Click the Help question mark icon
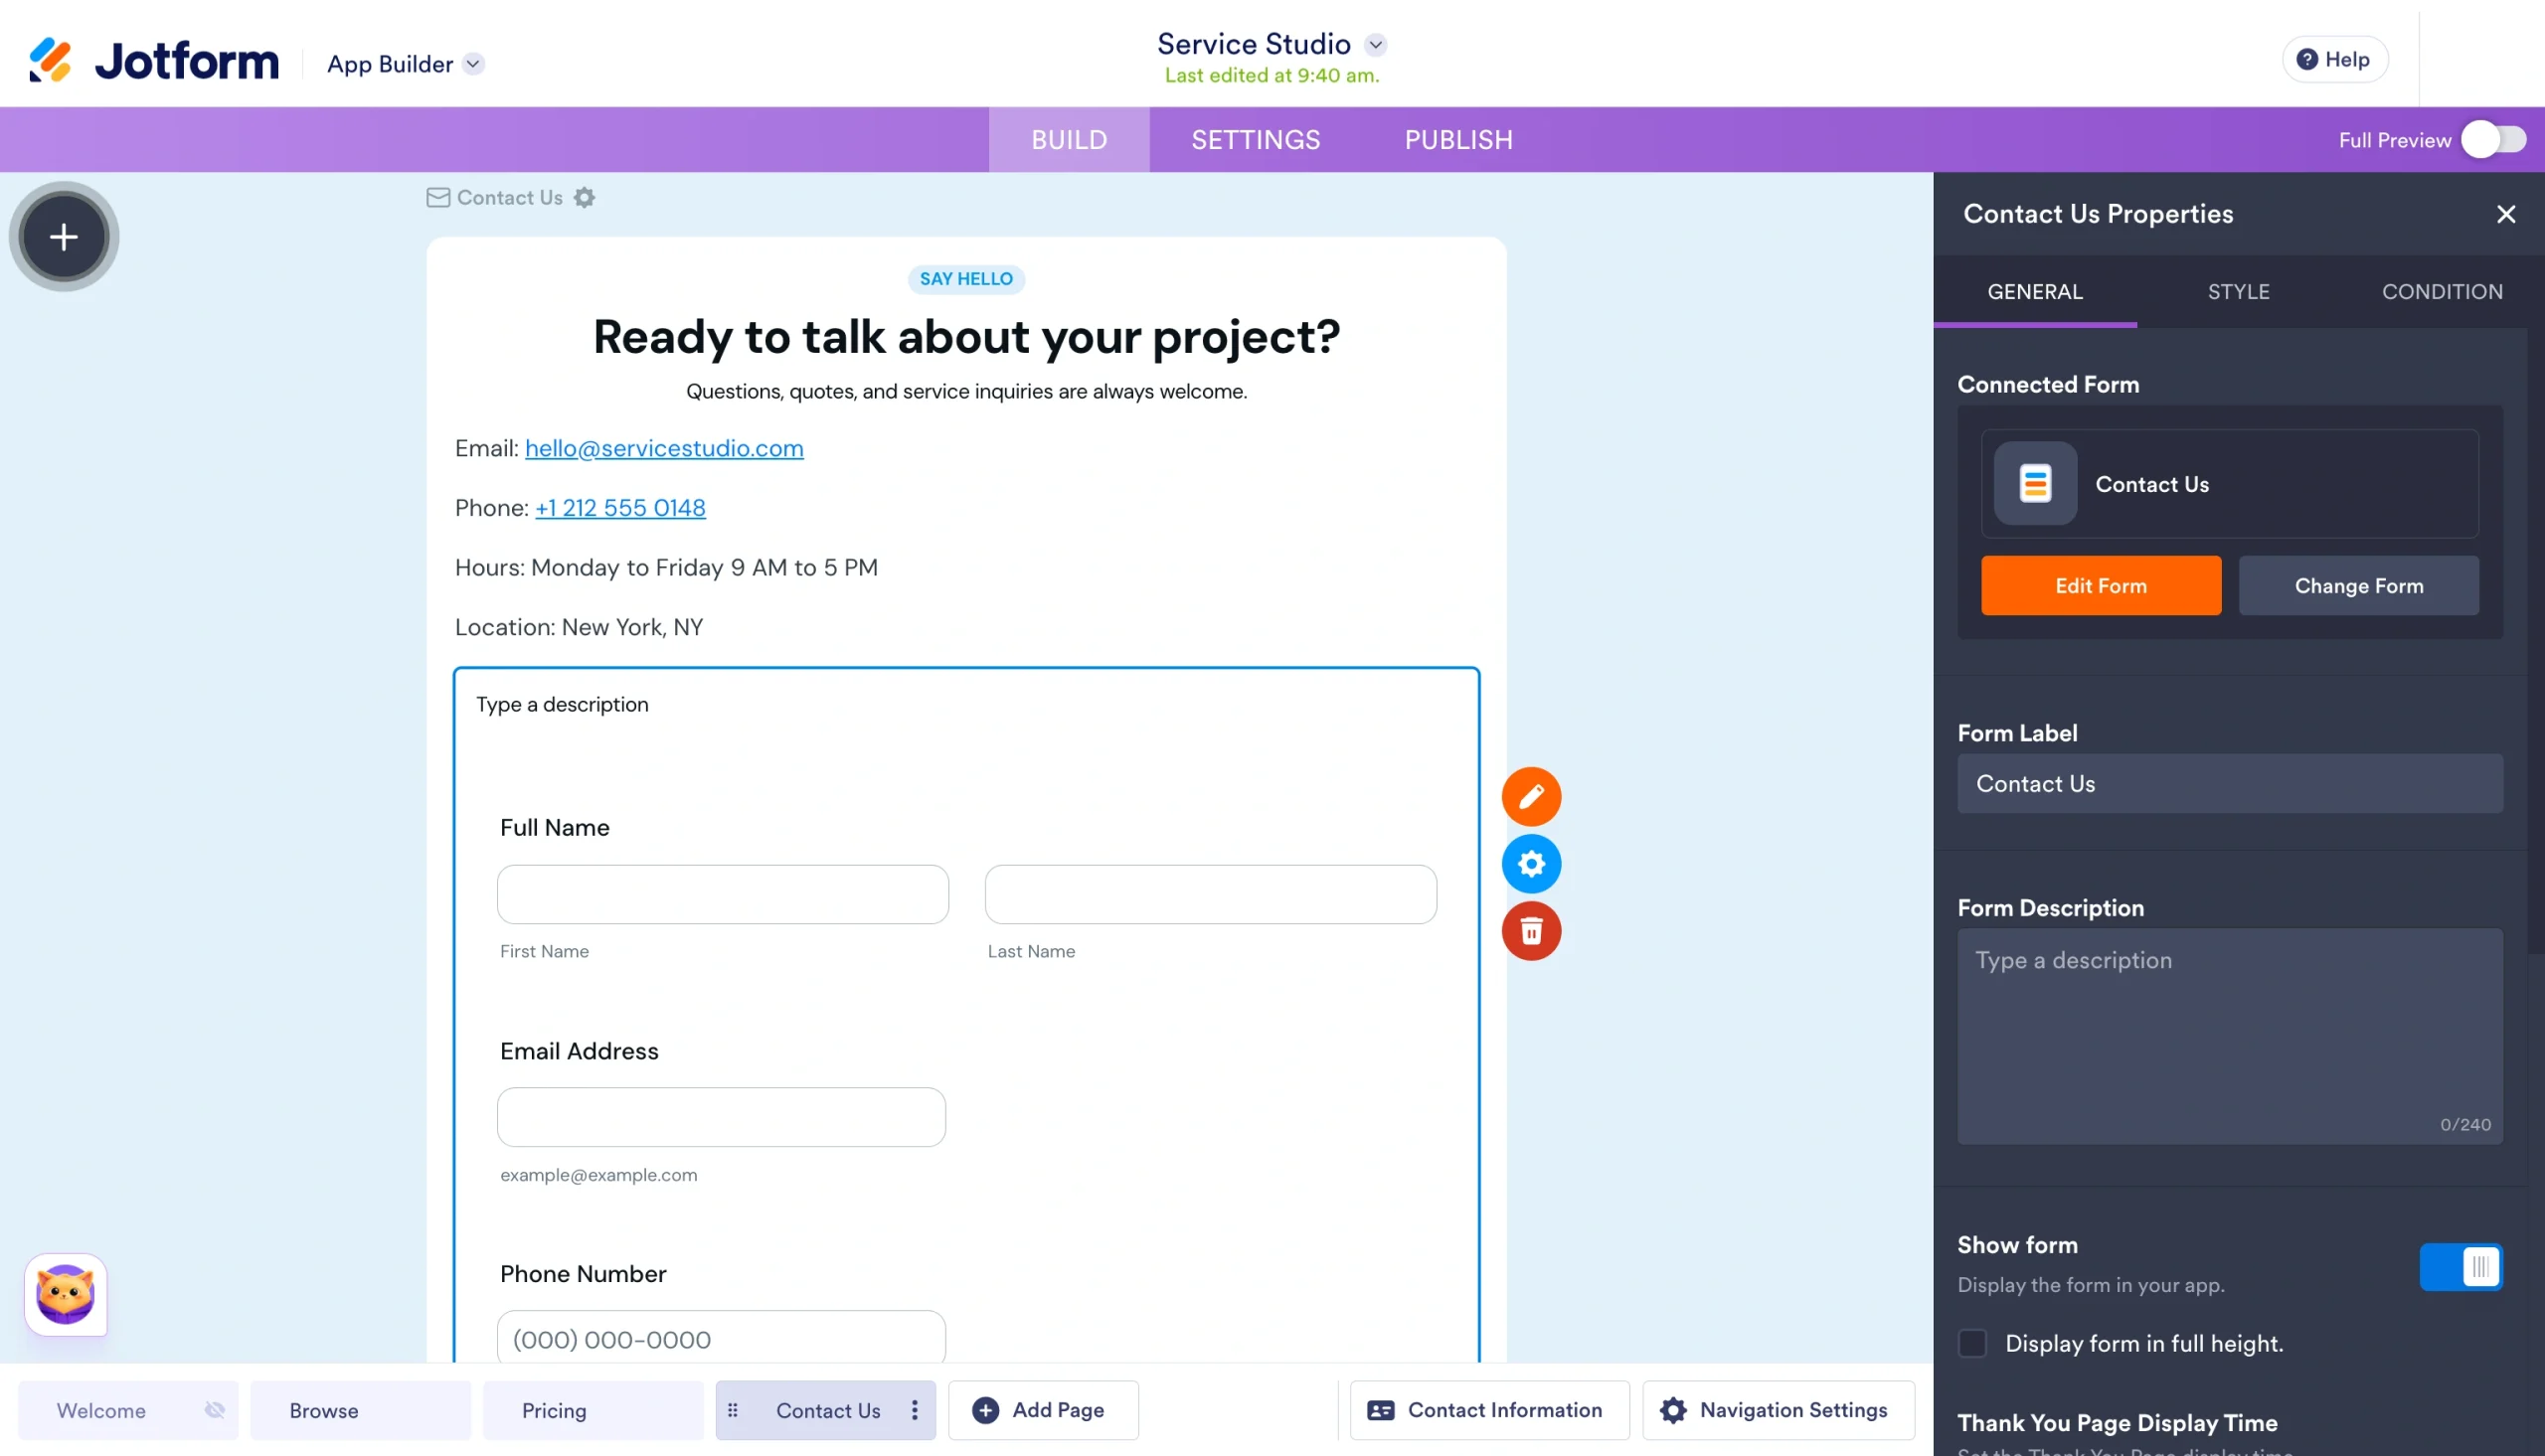 (x=2306, y=59)
